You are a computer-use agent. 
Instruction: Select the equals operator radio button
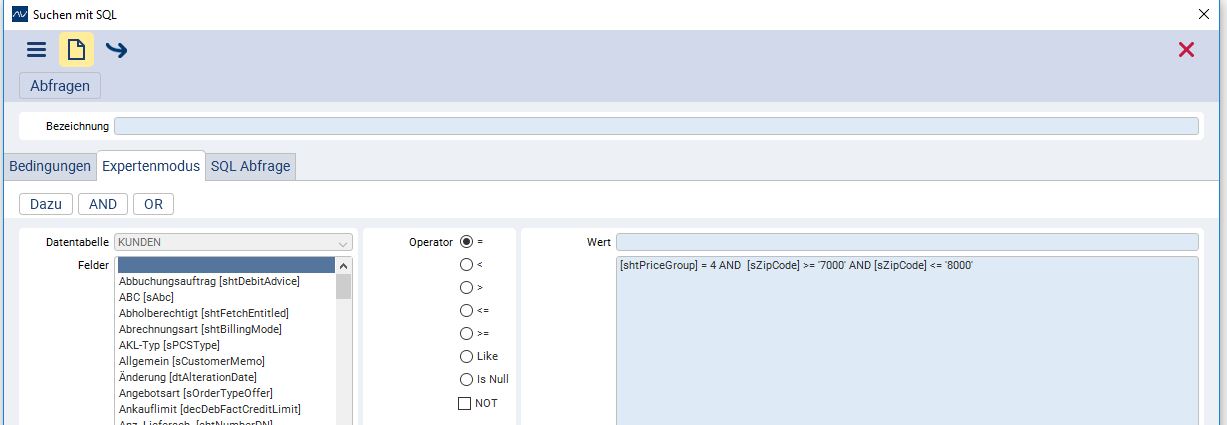(x=466, y=242)
